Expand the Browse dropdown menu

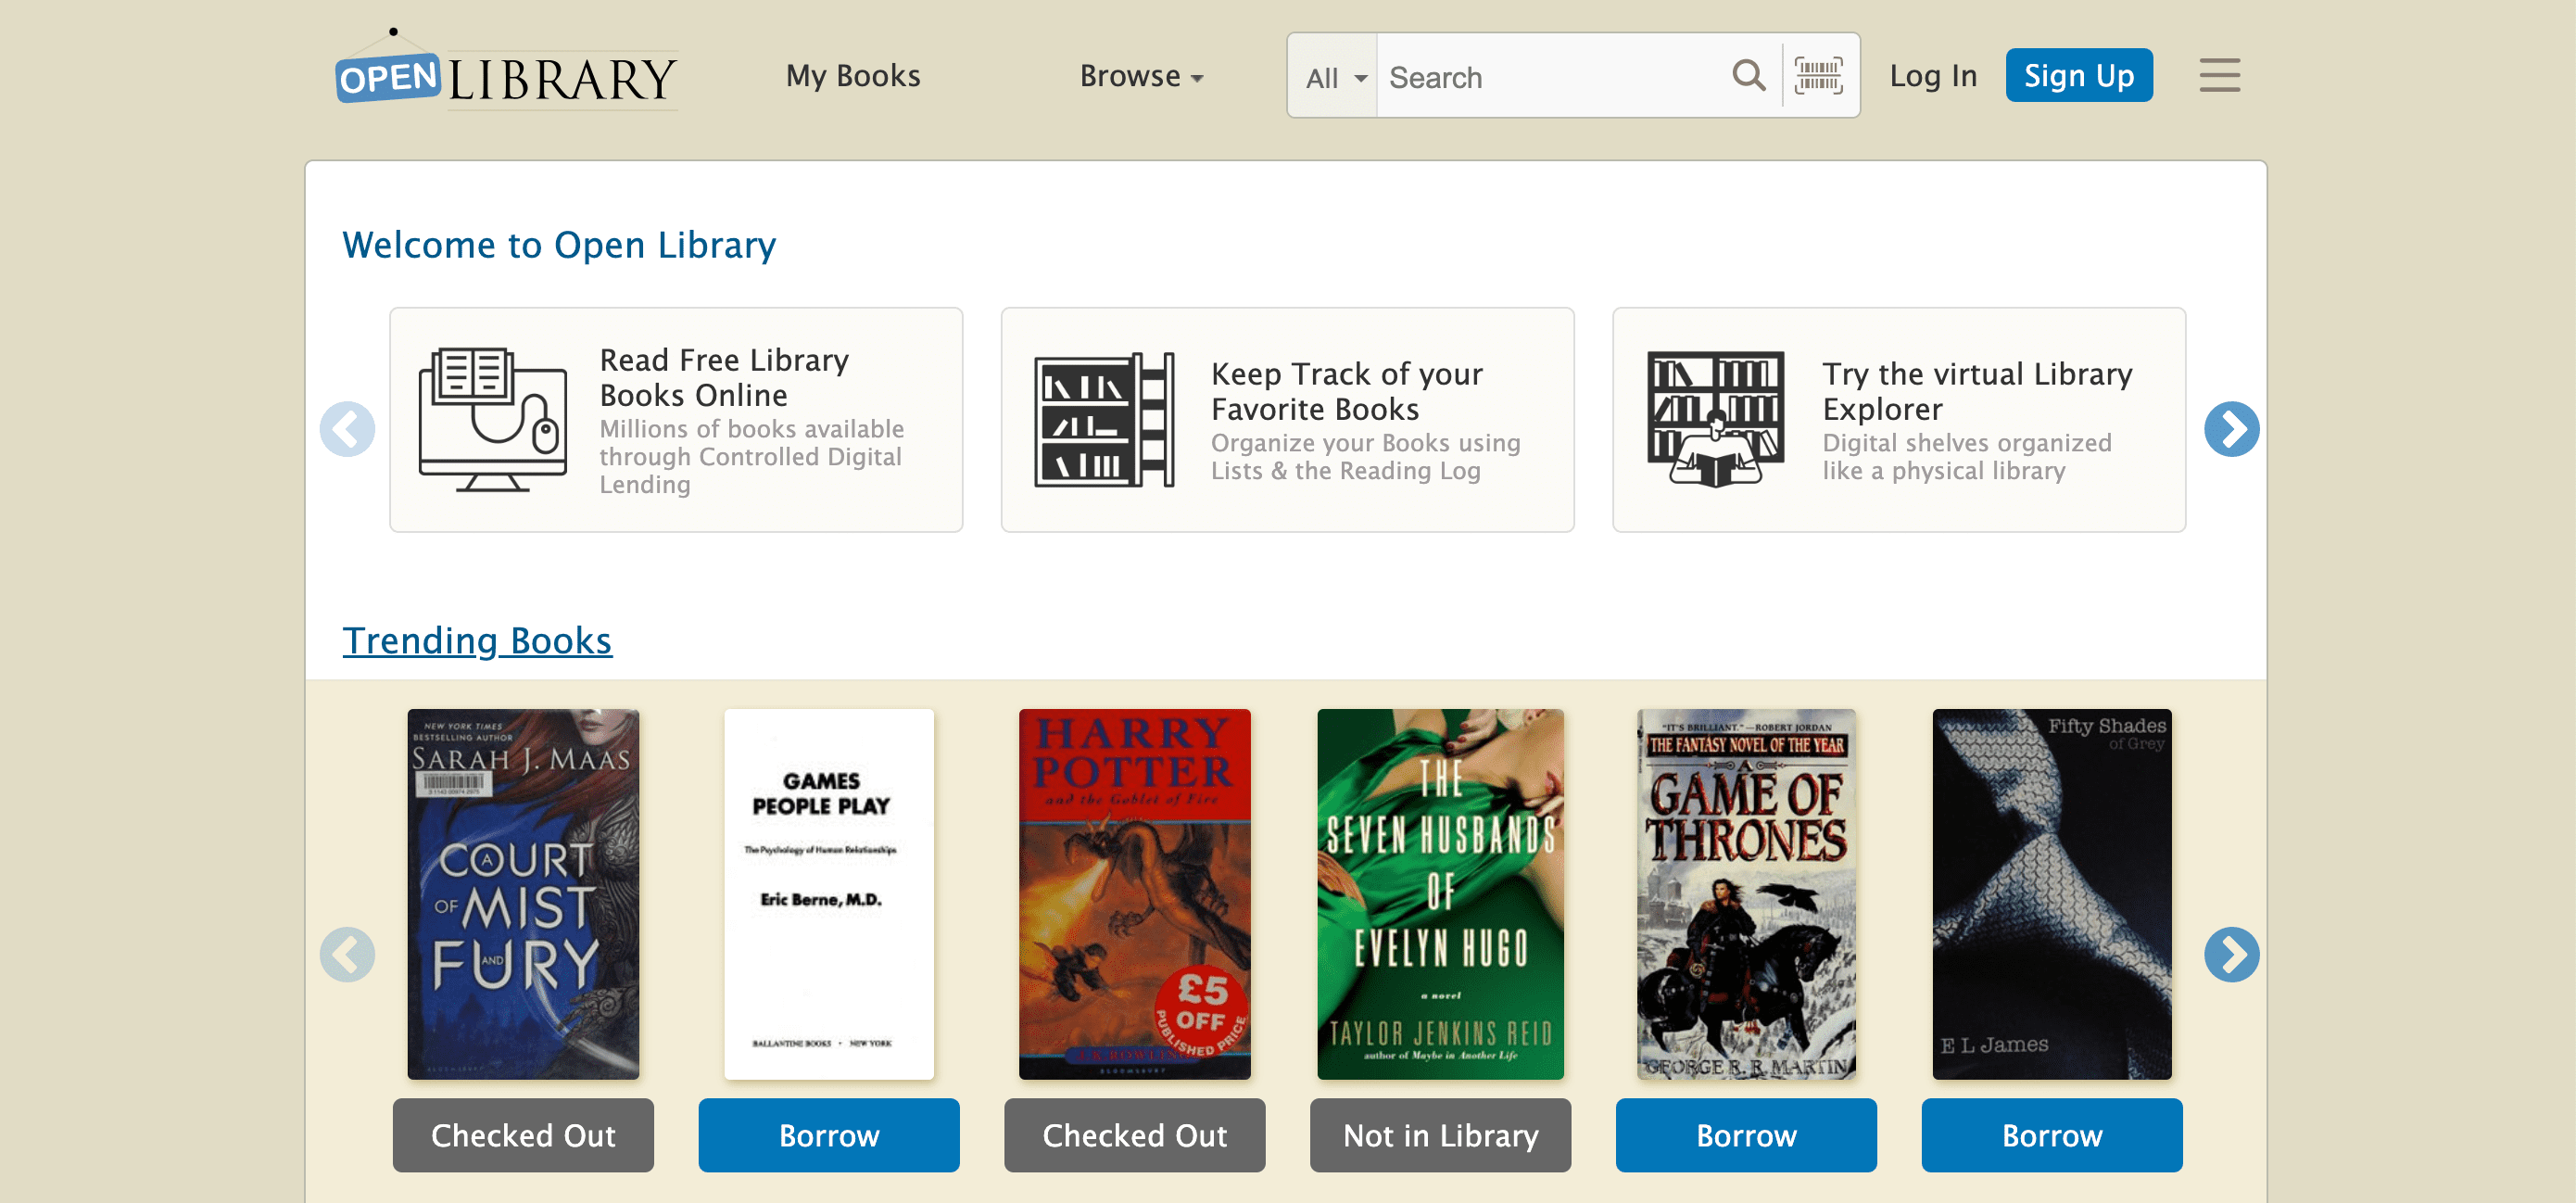pyautogui.click(x=1141, y=76)
